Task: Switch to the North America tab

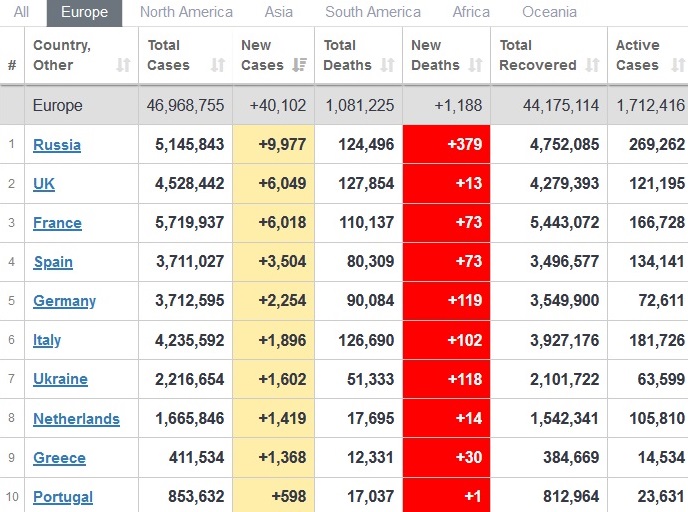Action: pyautogui.click(x=186, y=12)
